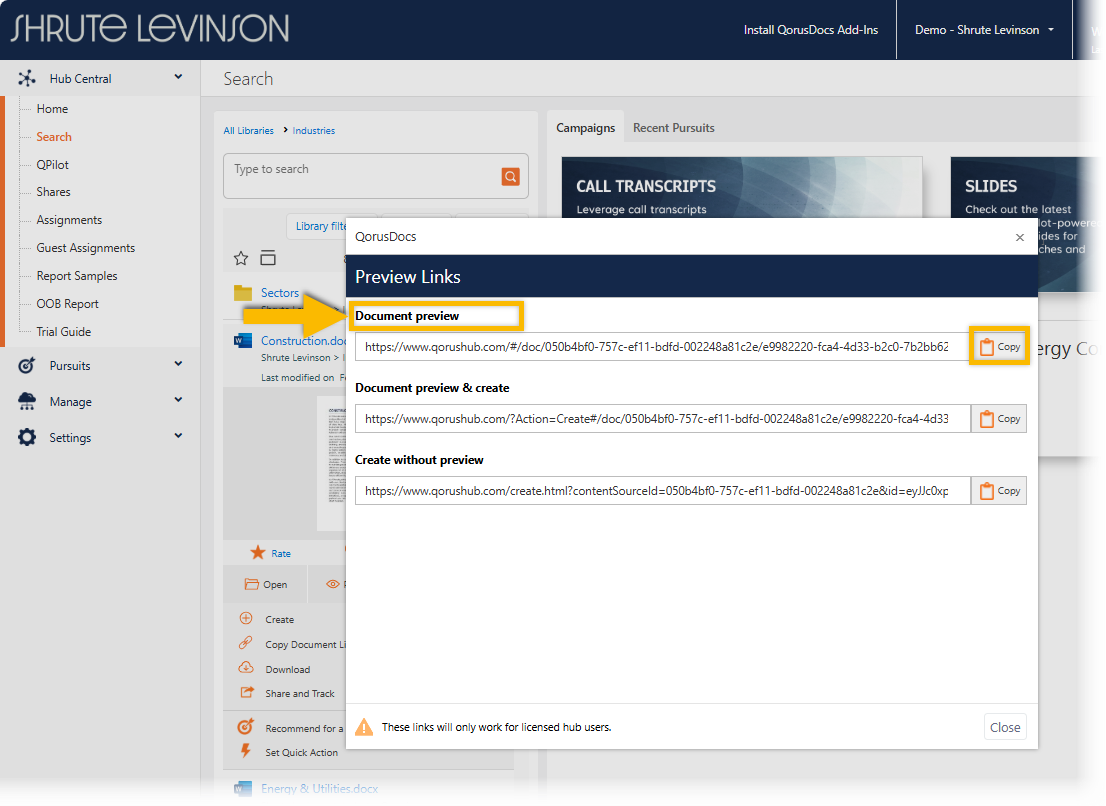Copy the Document preview link
The image size is (1106, 806).
coord(999,347)
